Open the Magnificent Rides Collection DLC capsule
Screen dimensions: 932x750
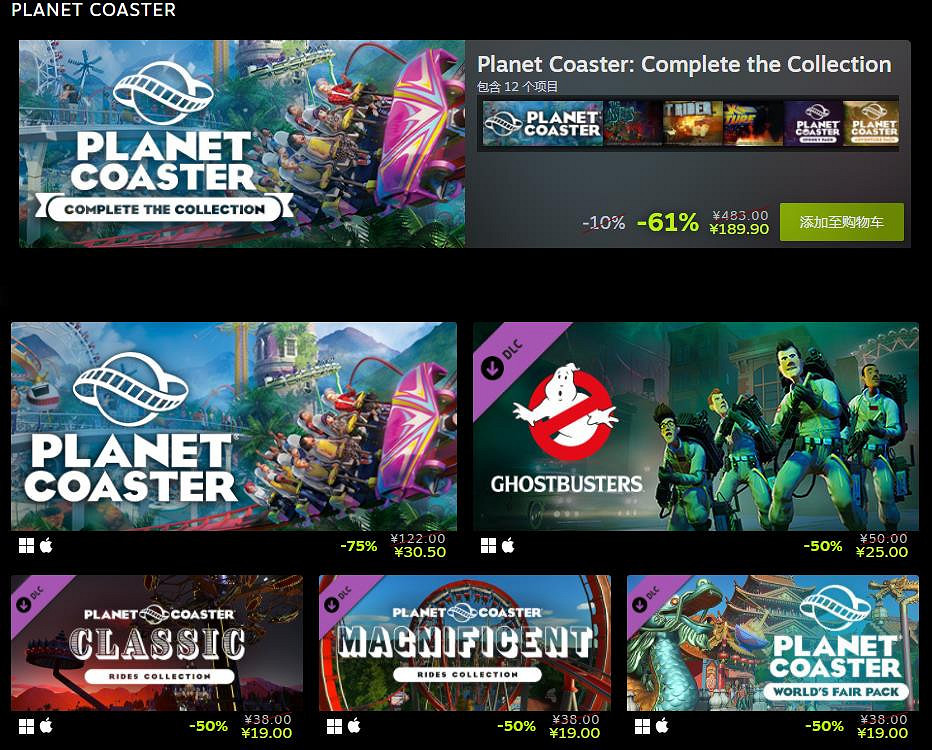(x=465, y=643)
